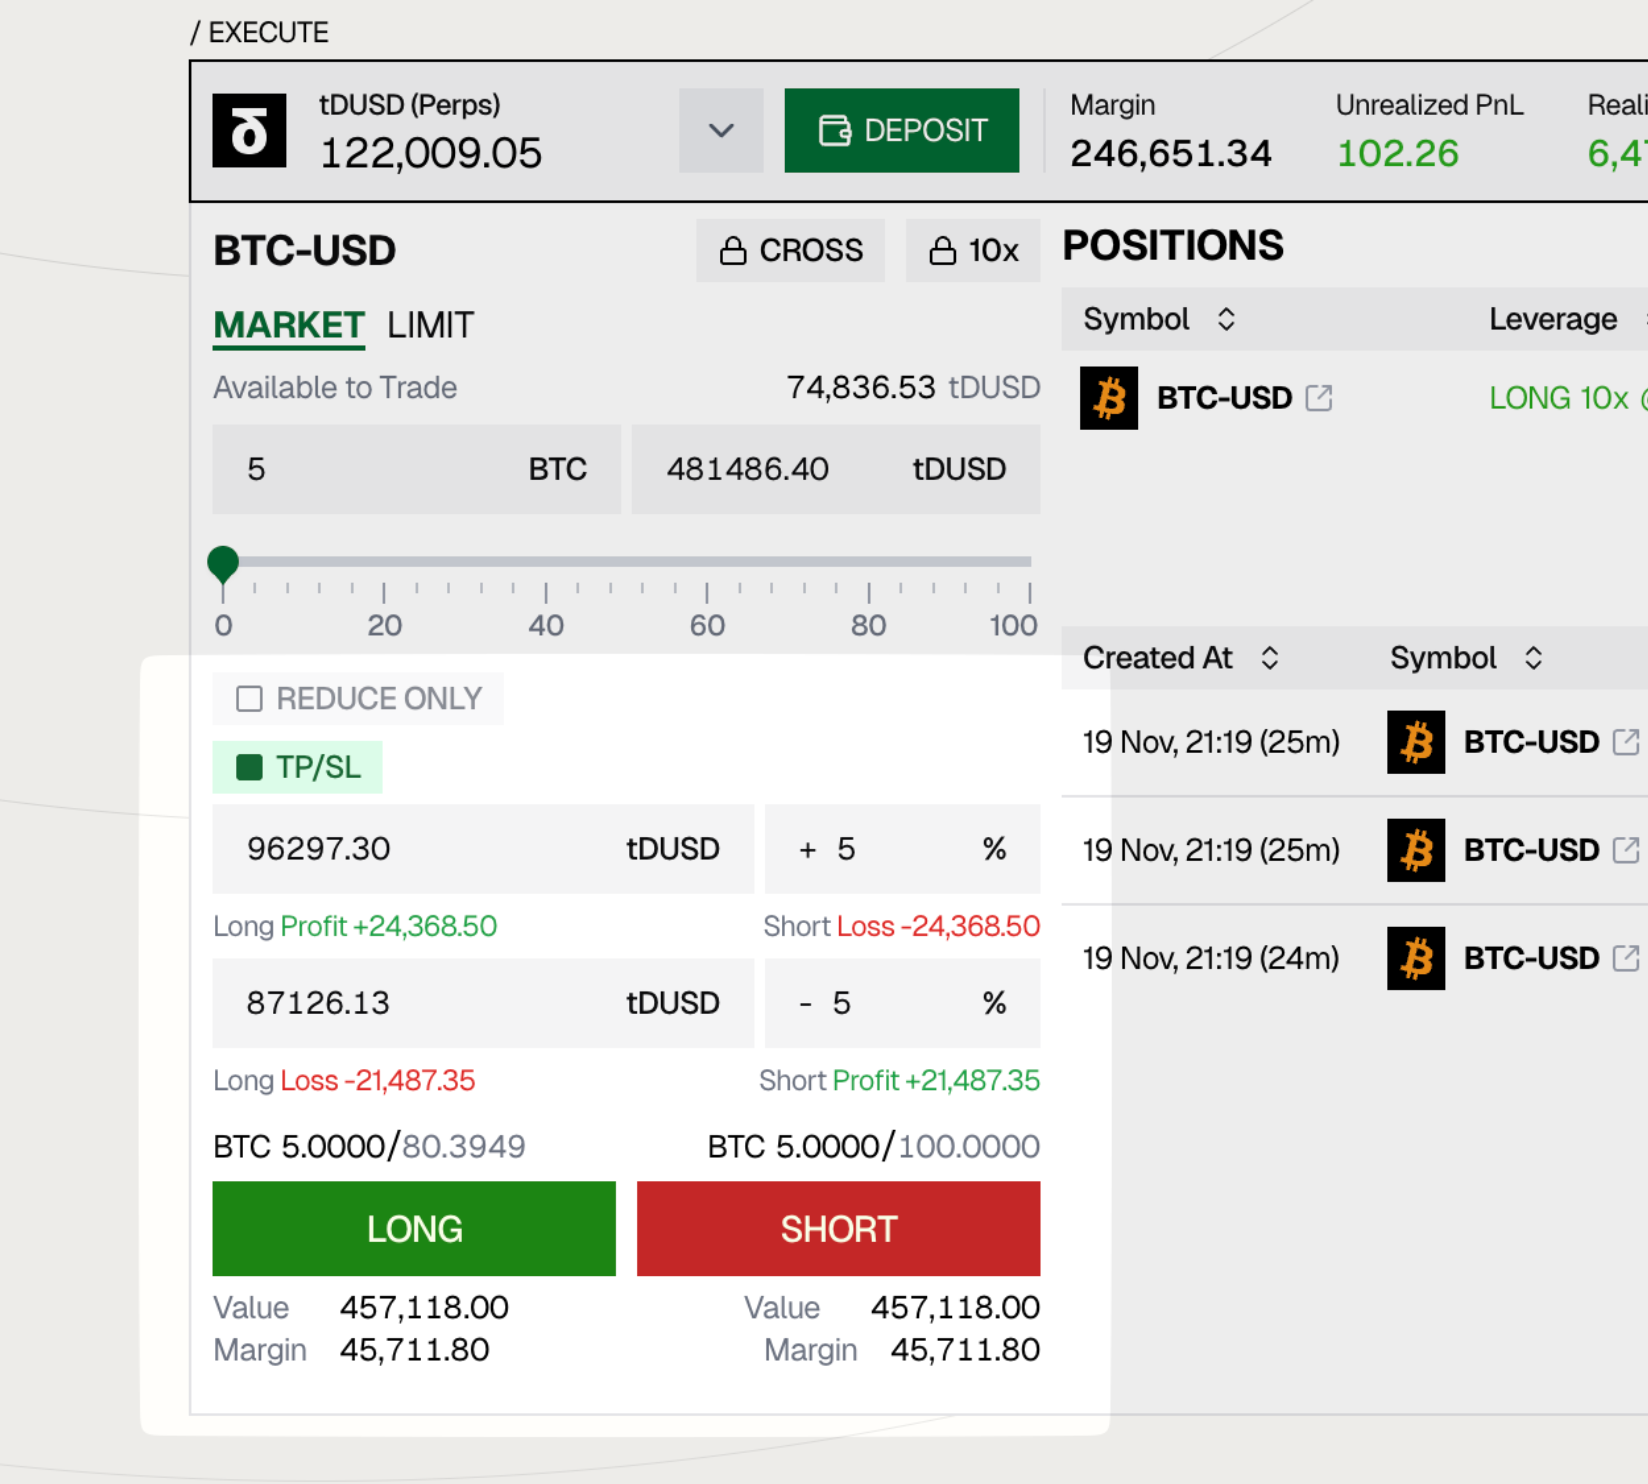Sort orders by Created At column

tap(1269, 658)
